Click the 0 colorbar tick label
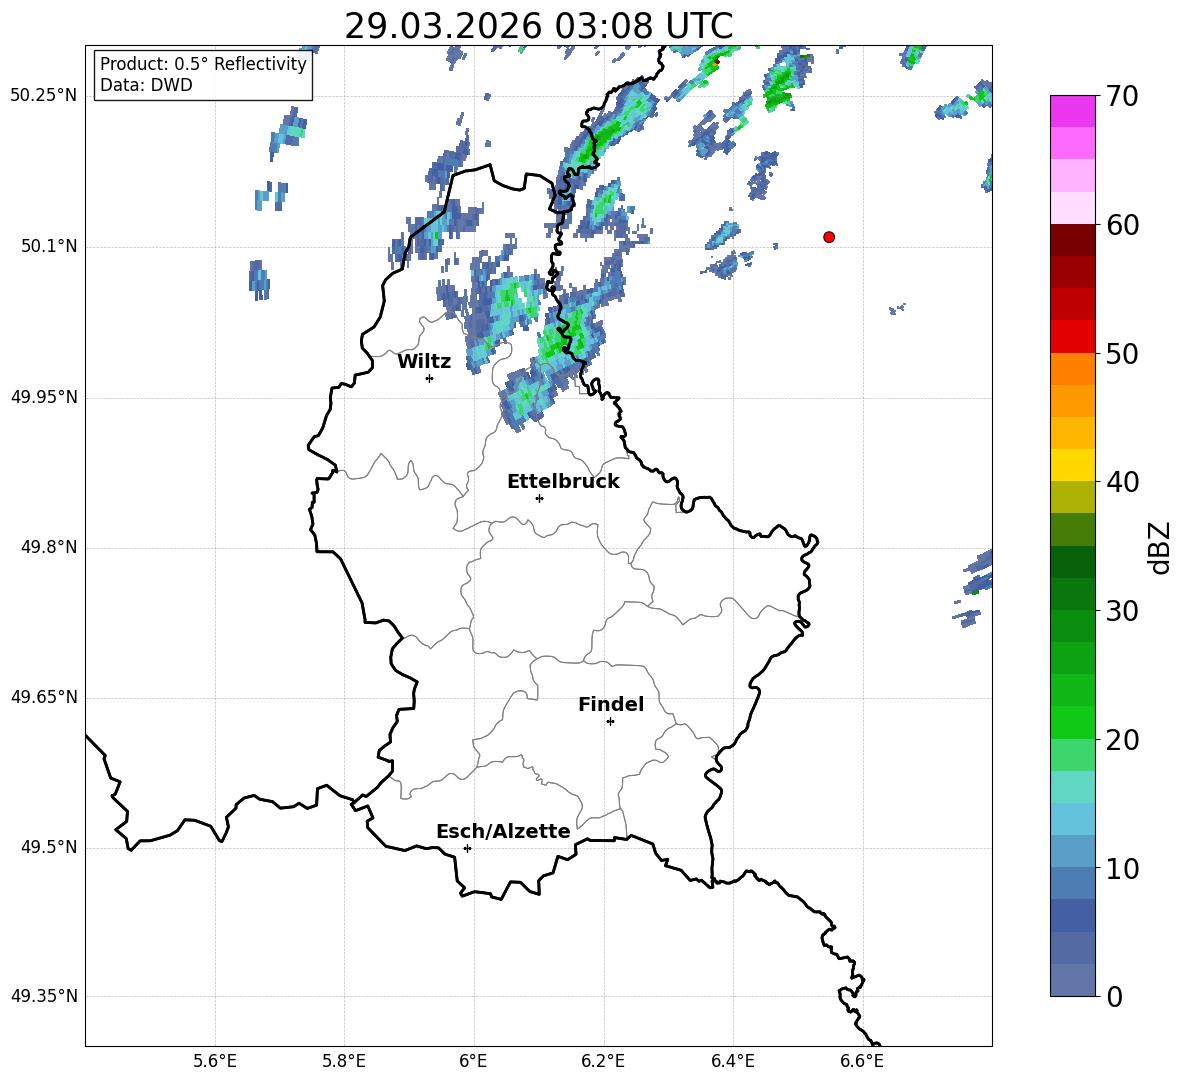 click(x=1115, y=996)
